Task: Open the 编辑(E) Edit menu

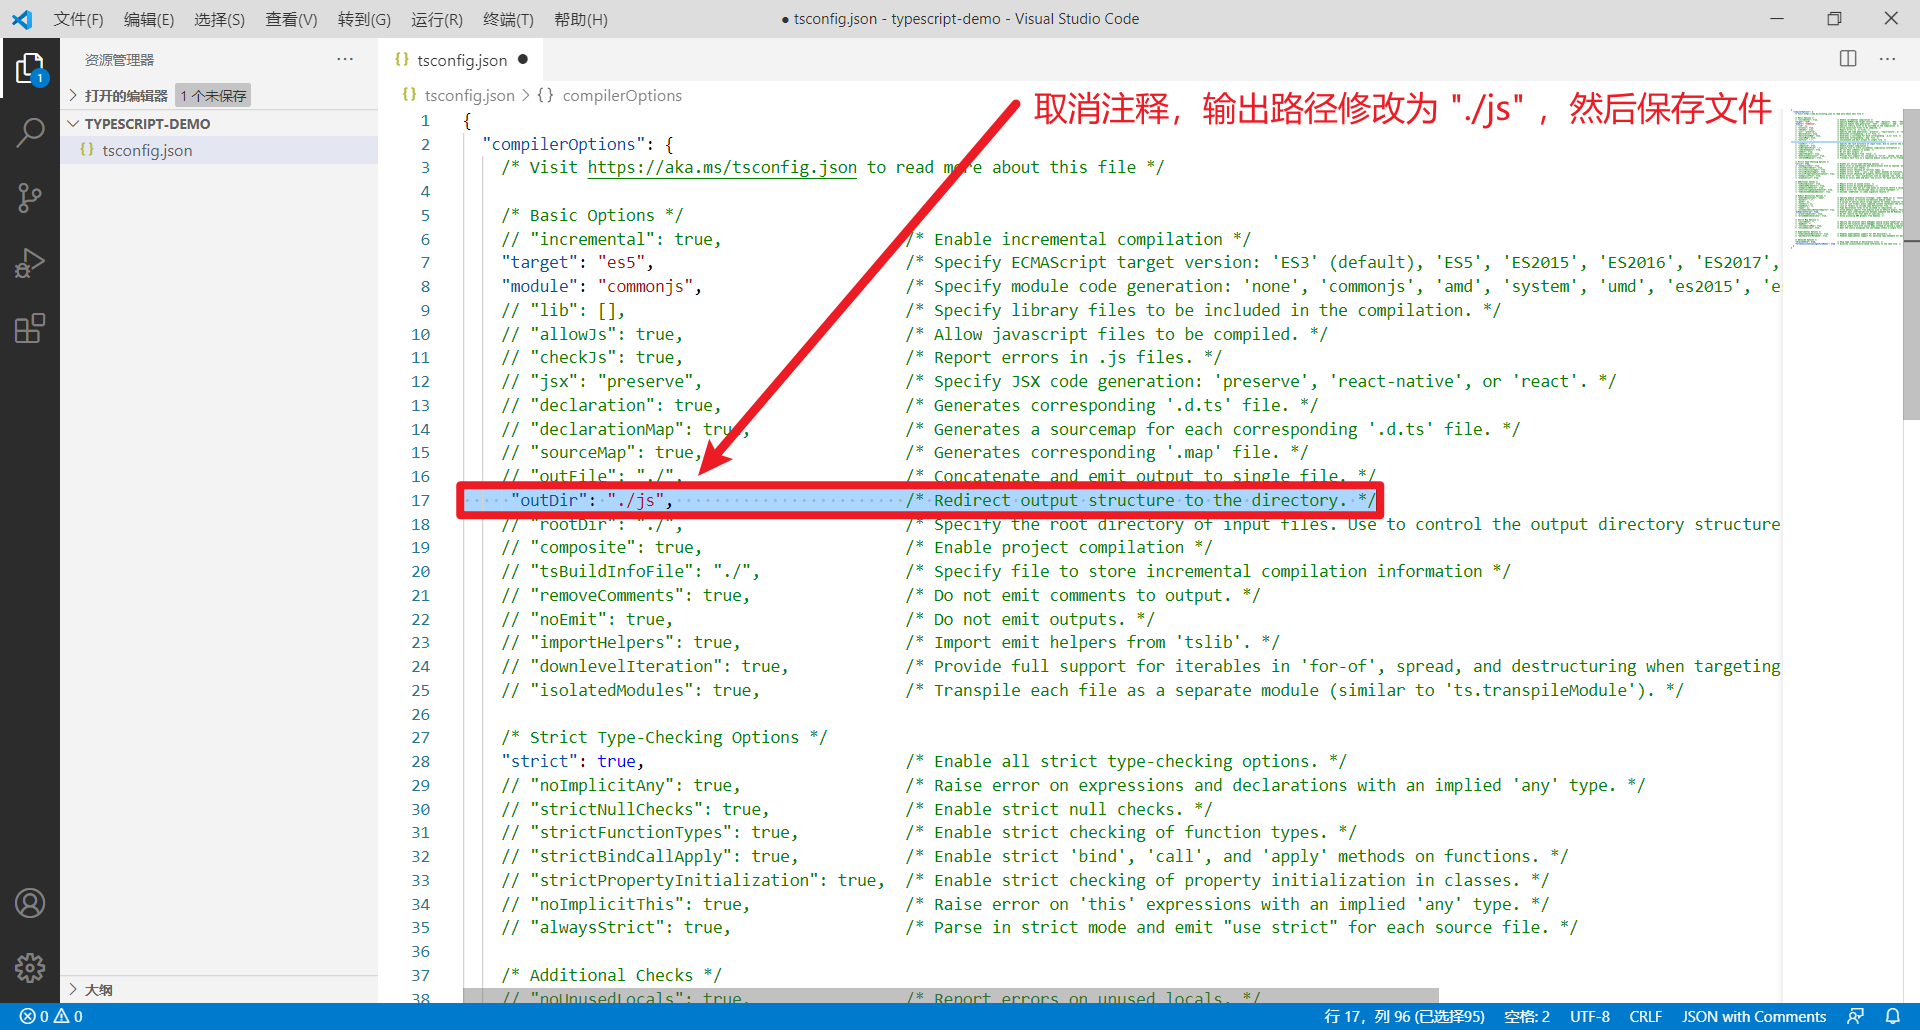Action: 149,19
